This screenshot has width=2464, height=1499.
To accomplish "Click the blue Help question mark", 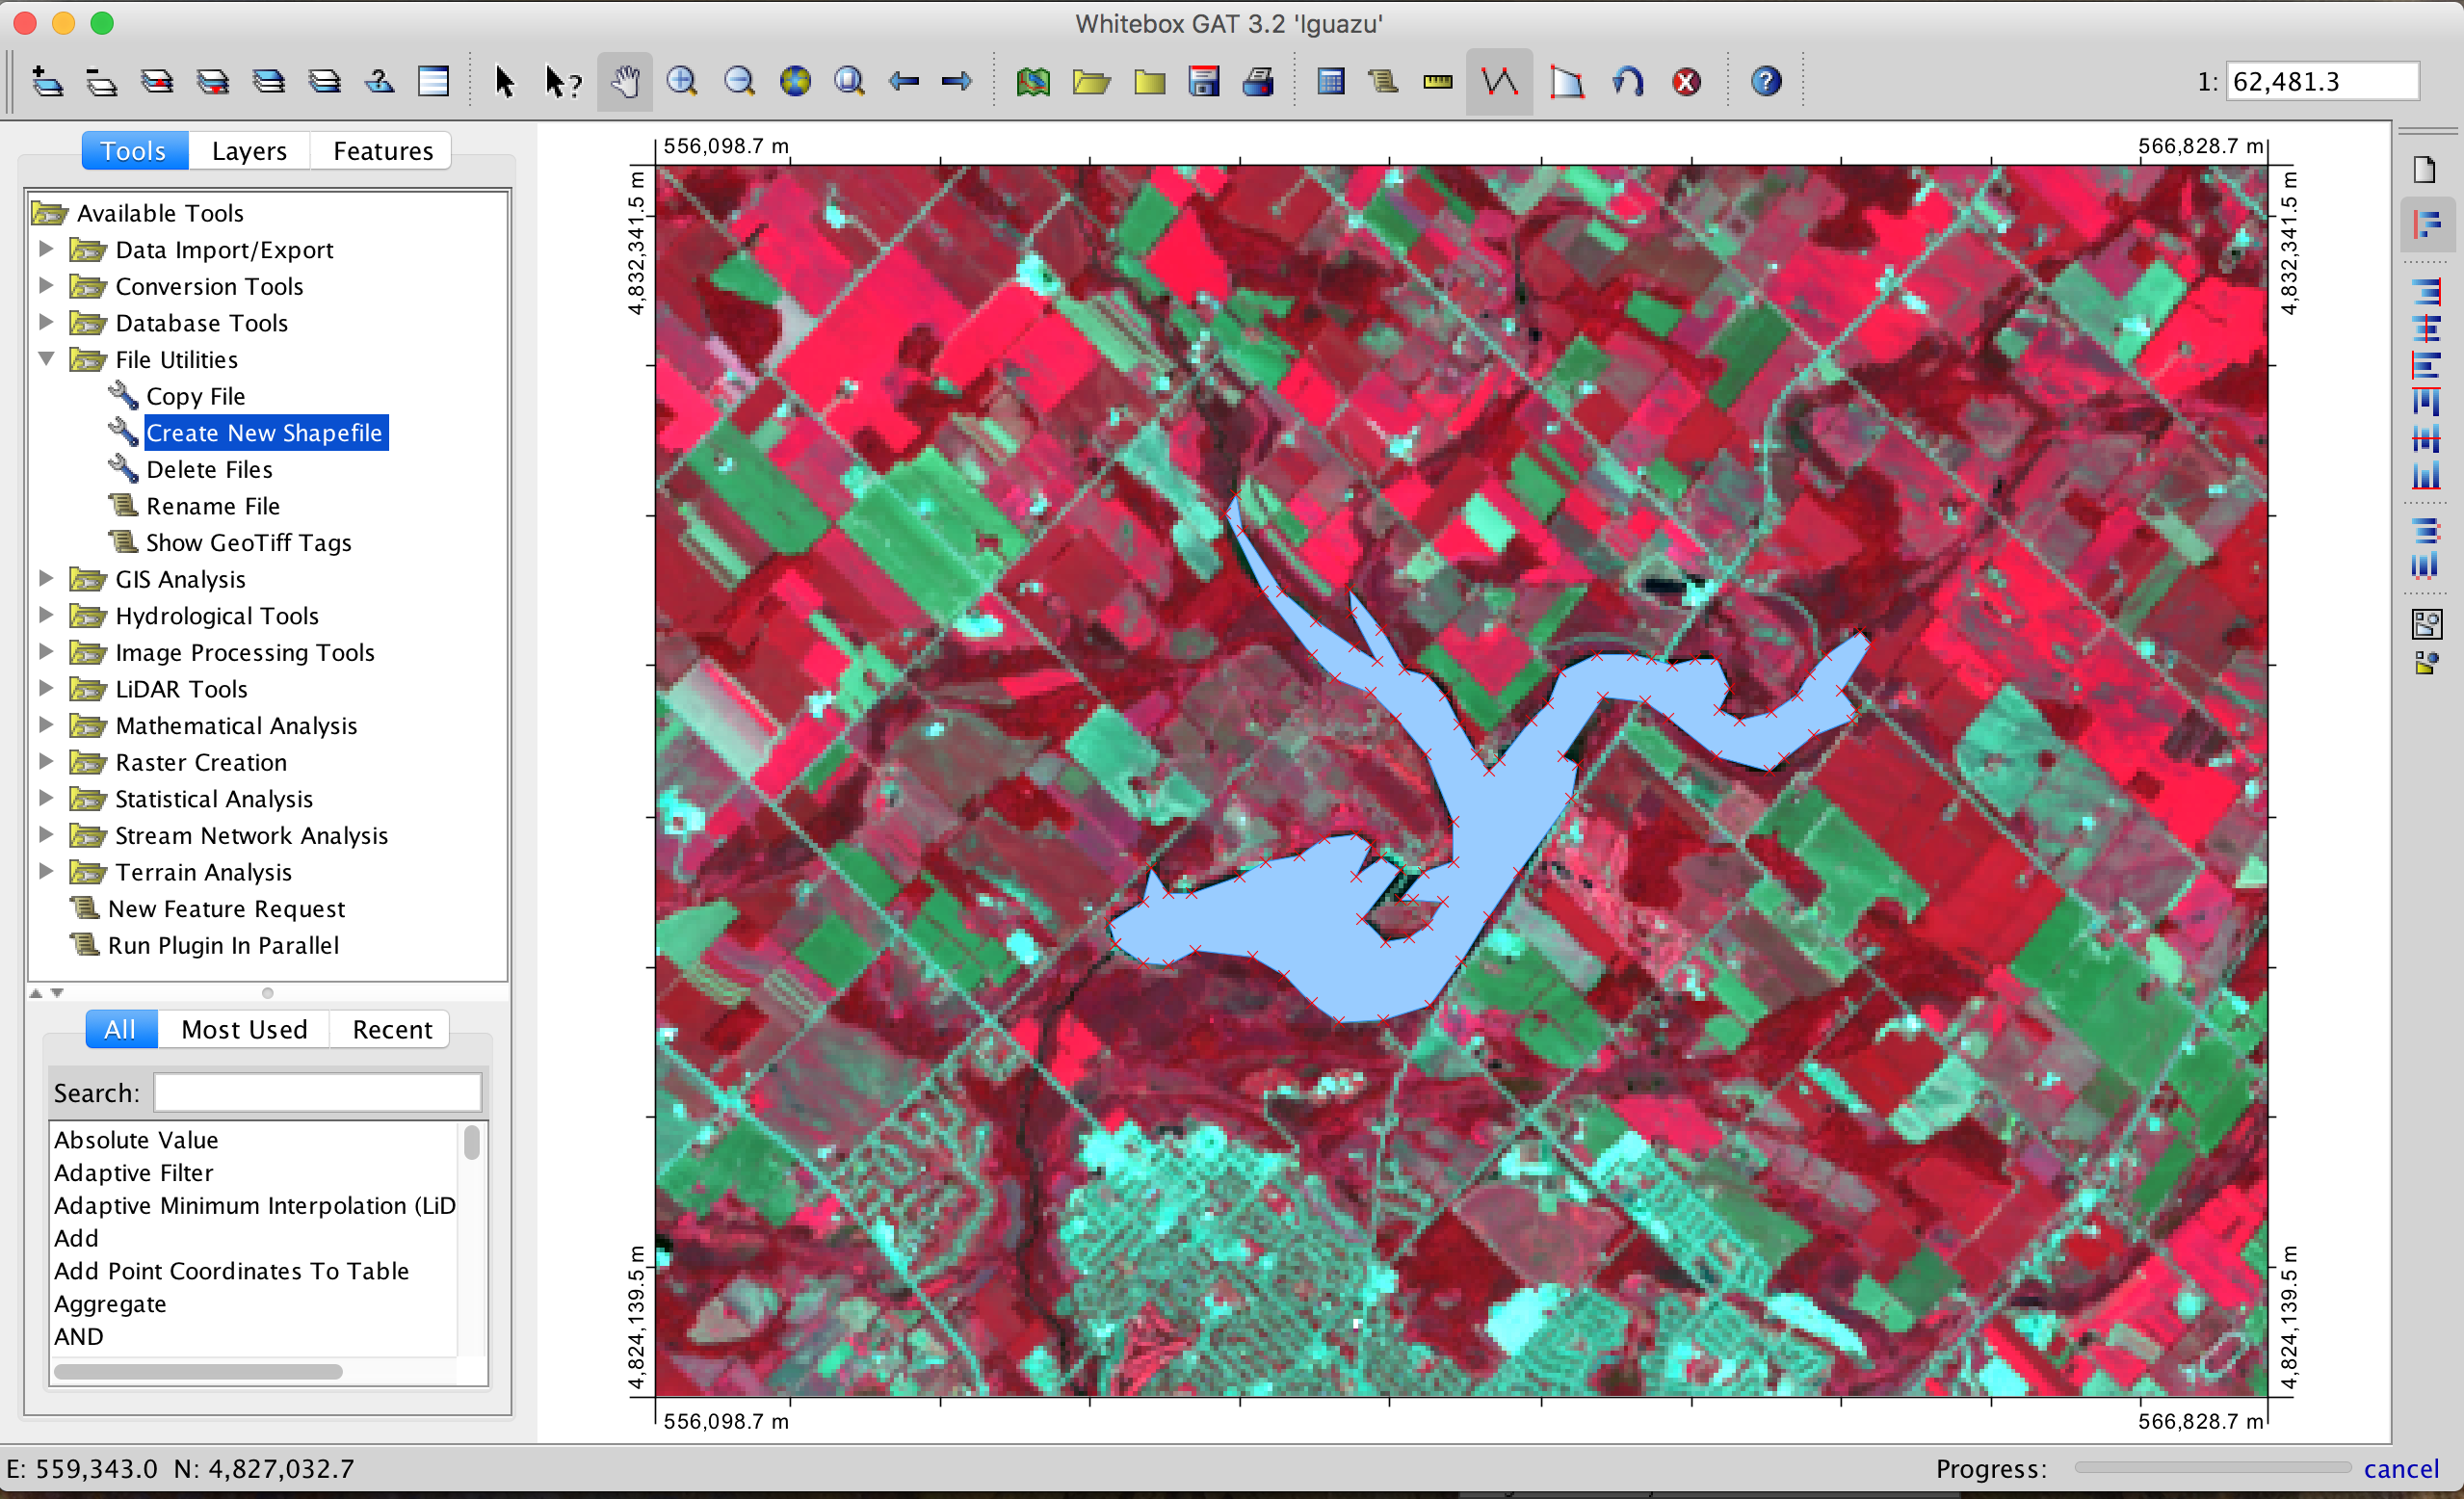I will click(1766, 82).
